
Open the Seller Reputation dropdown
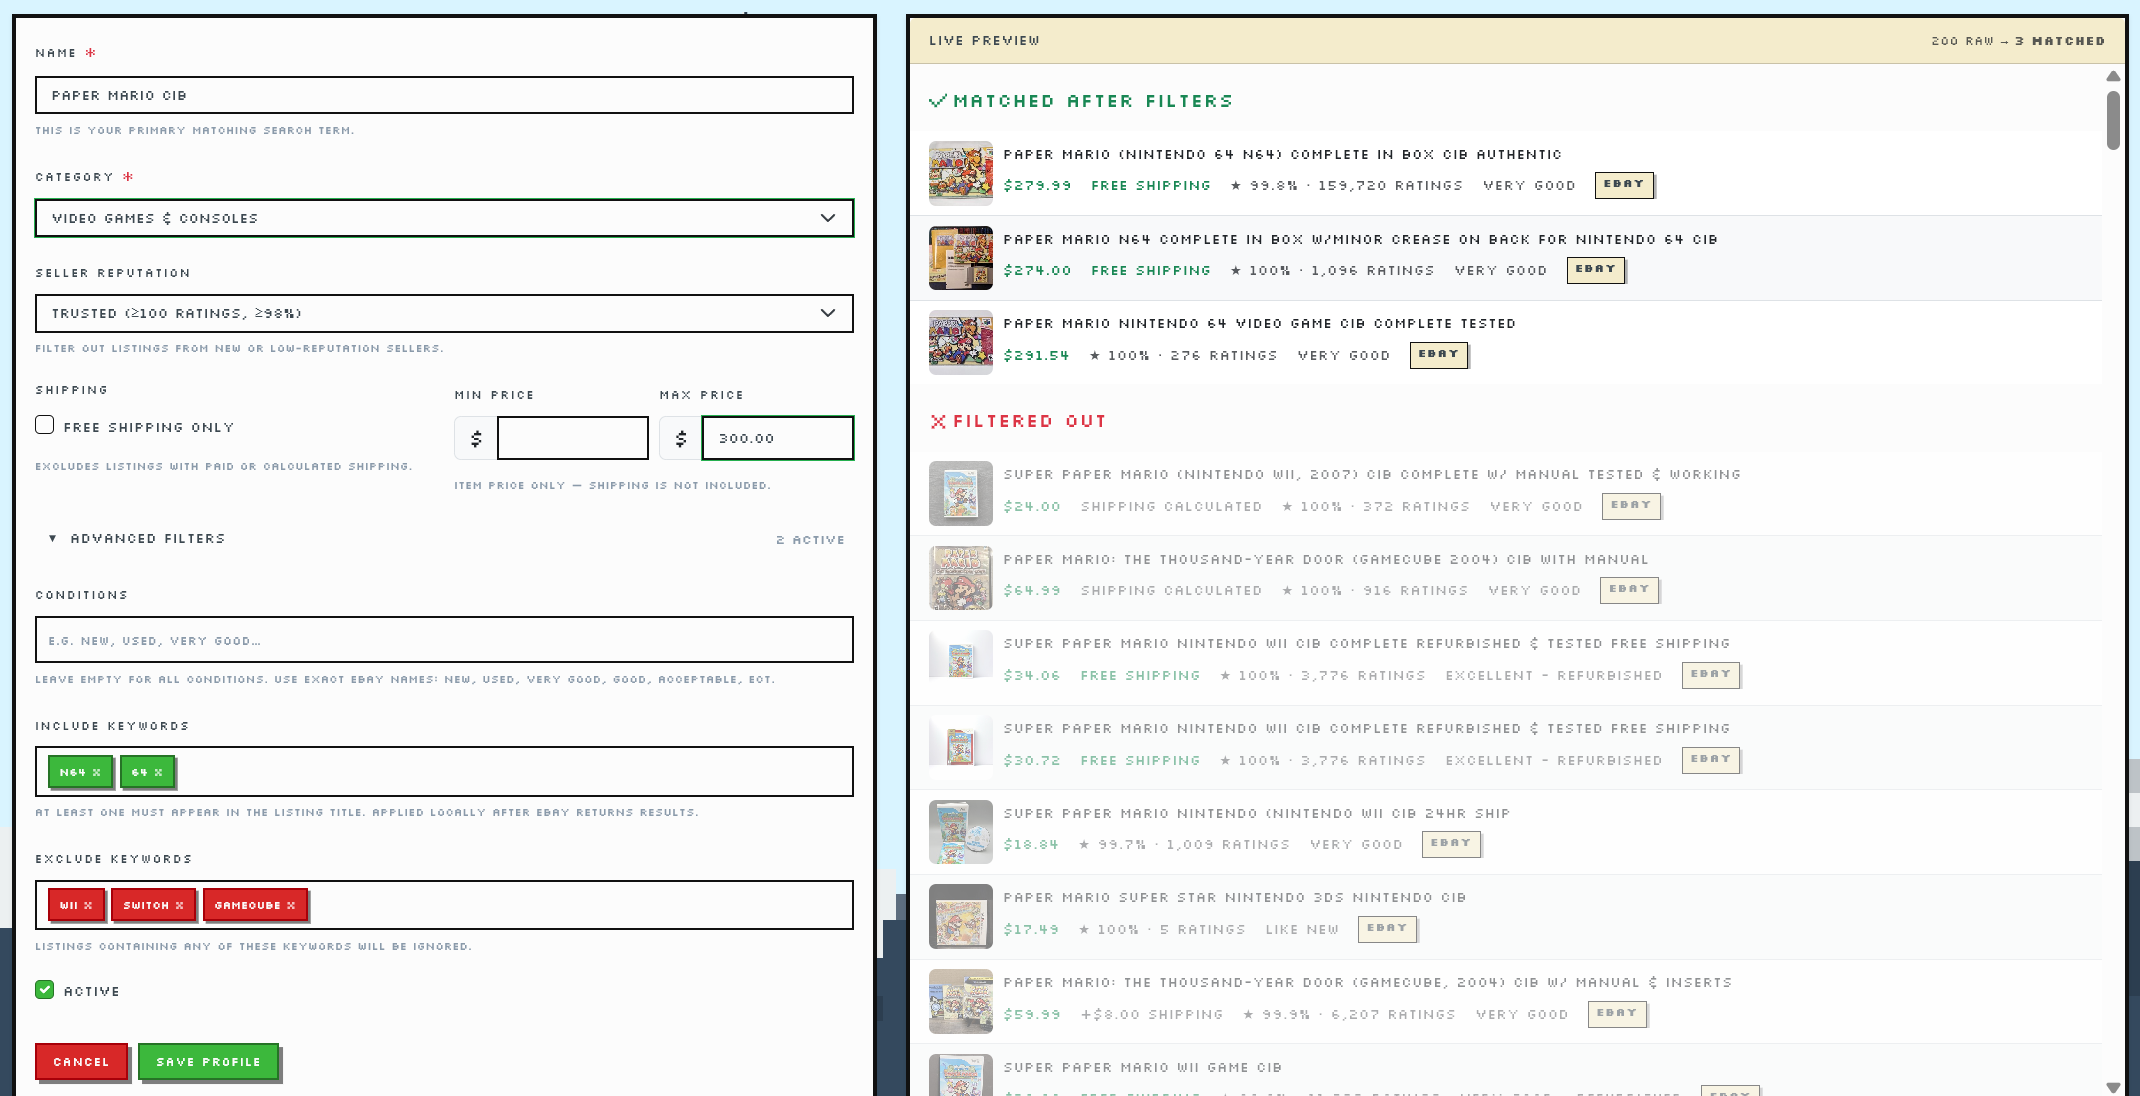pos(444,313)
